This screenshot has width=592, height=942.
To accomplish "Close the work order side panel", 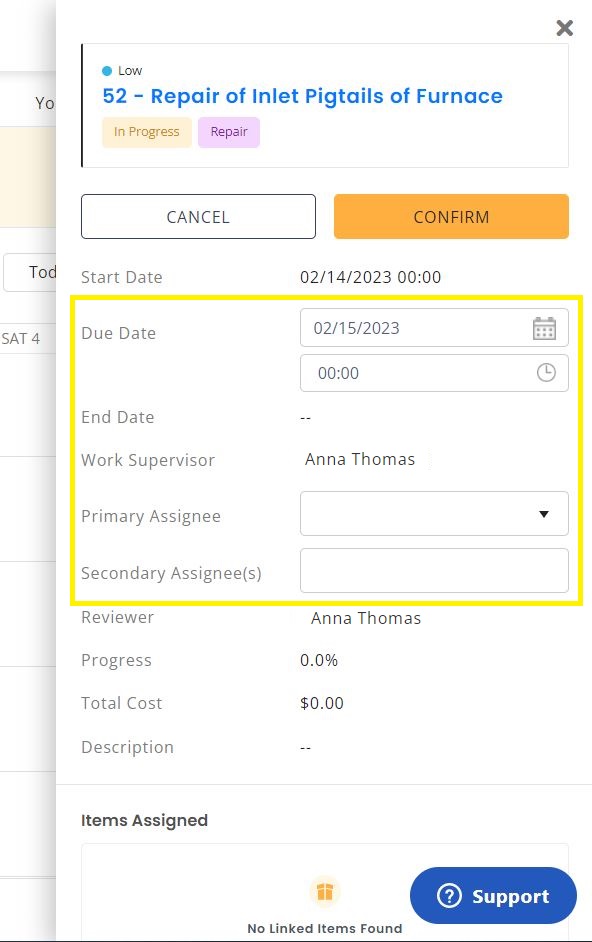I will [x=564, y=28].
